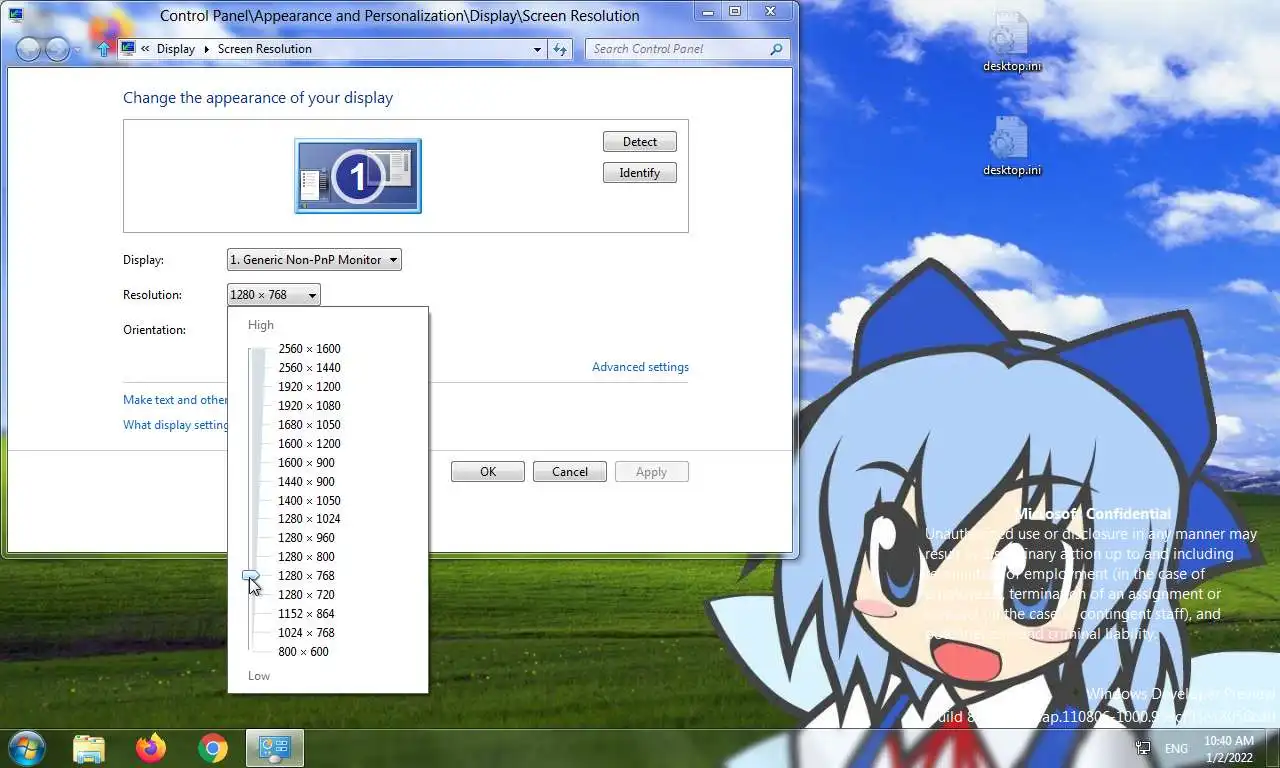Launch Firefox from the taskbar
Viewport: 1280px width, 768px height.
[151, 748]
